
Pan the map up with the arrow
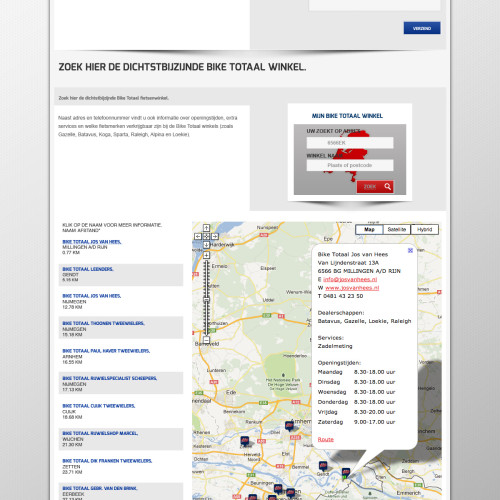[x=206, y=228]
